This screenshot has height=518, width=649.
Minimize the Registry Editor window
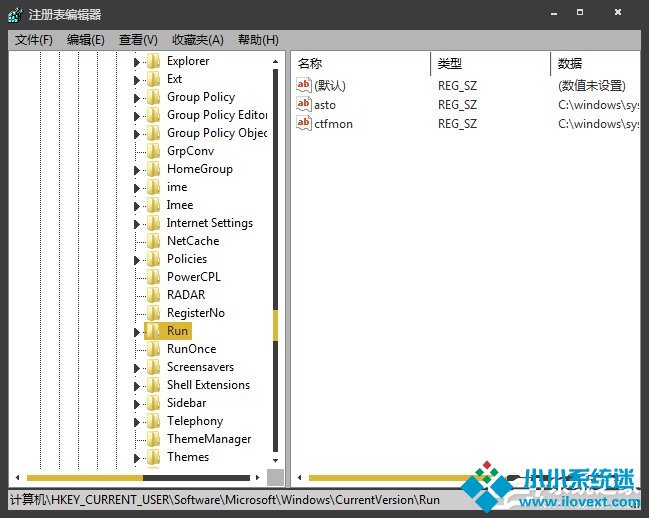coord(554,13)
